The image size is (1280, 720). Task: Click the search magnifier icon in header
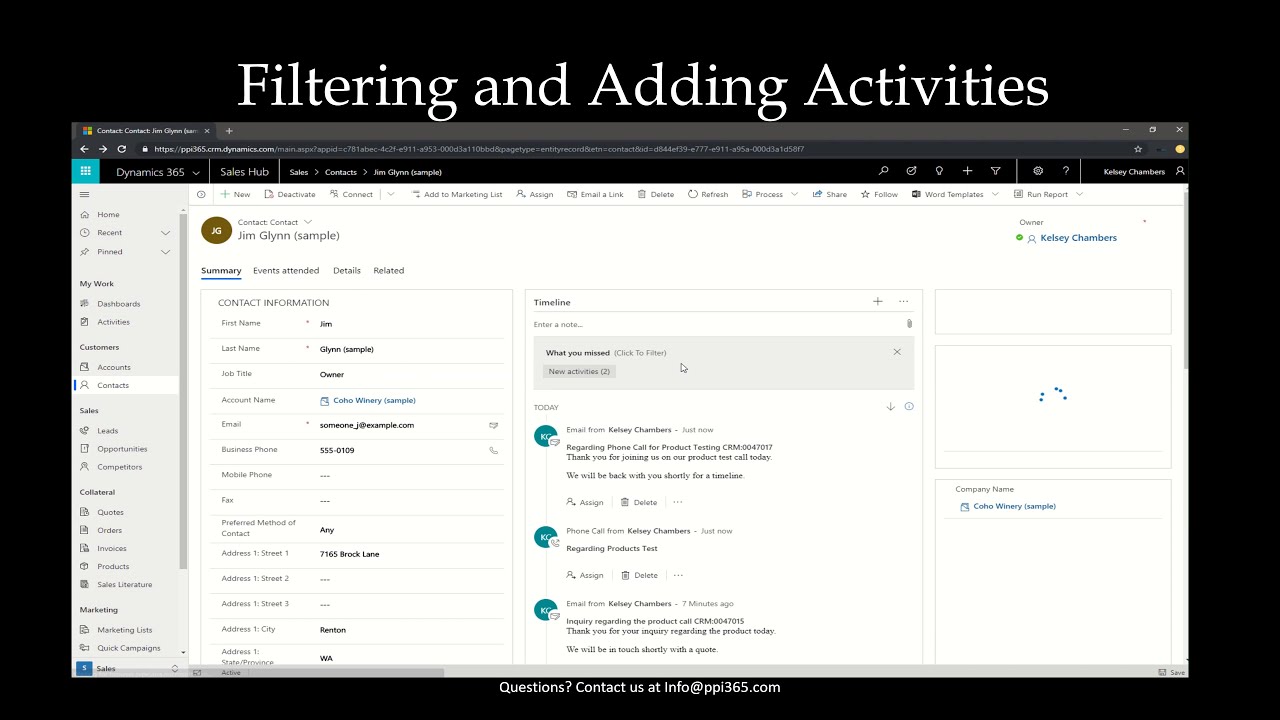click(x=883, y=171)
